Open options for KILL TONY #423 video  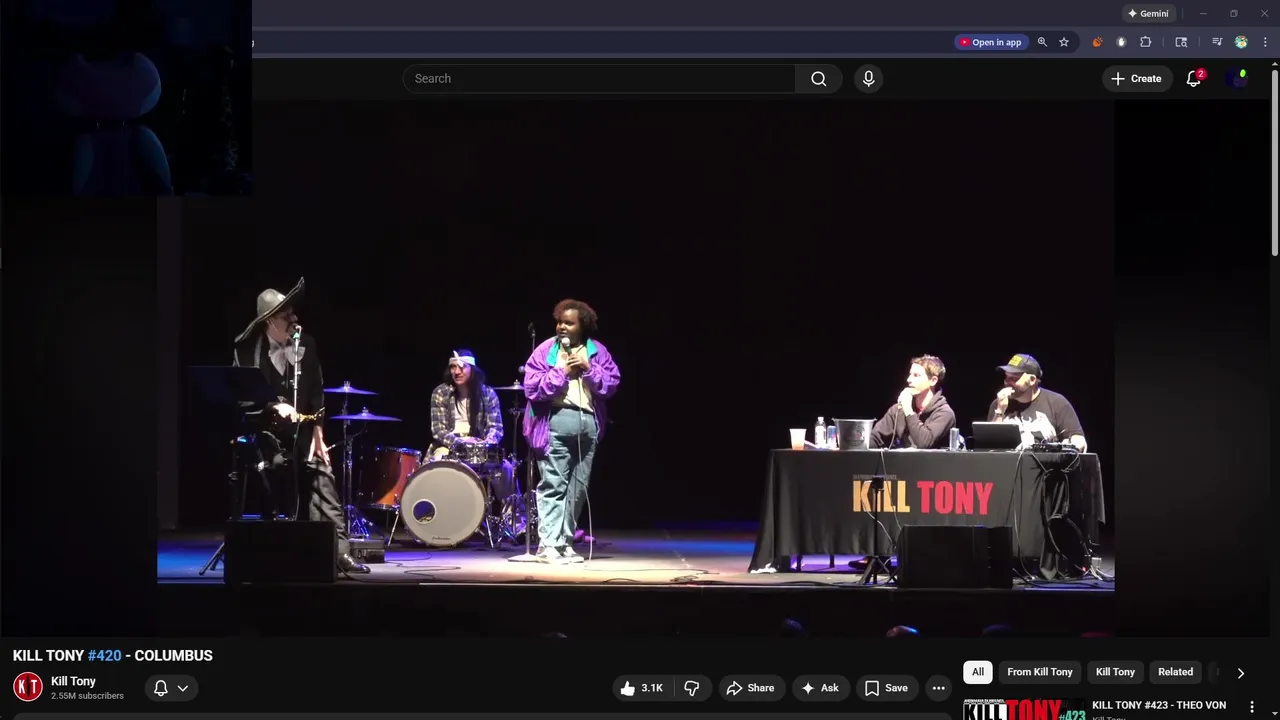coord(1251,707)
